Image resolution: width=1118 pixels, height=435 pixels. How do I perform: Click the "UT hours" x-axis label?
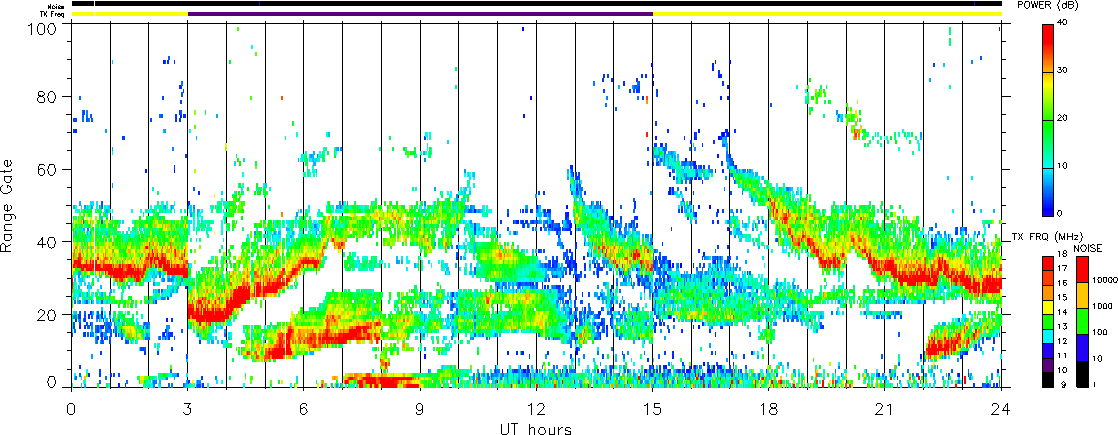(535, 428)
